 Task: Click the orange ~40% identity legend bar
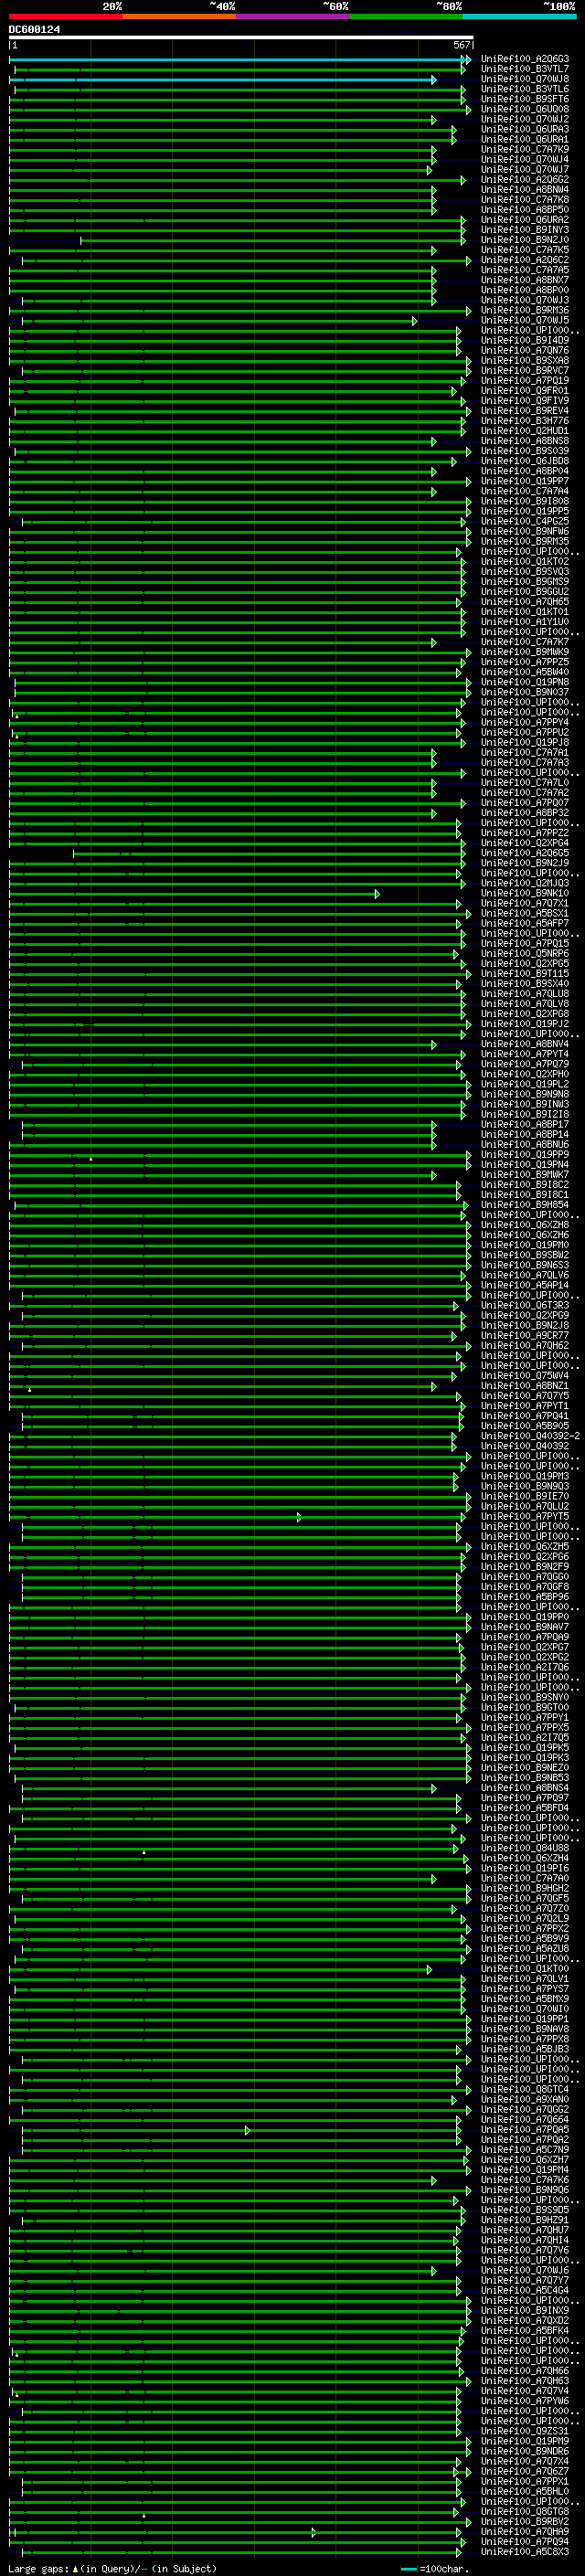point(179,16)
